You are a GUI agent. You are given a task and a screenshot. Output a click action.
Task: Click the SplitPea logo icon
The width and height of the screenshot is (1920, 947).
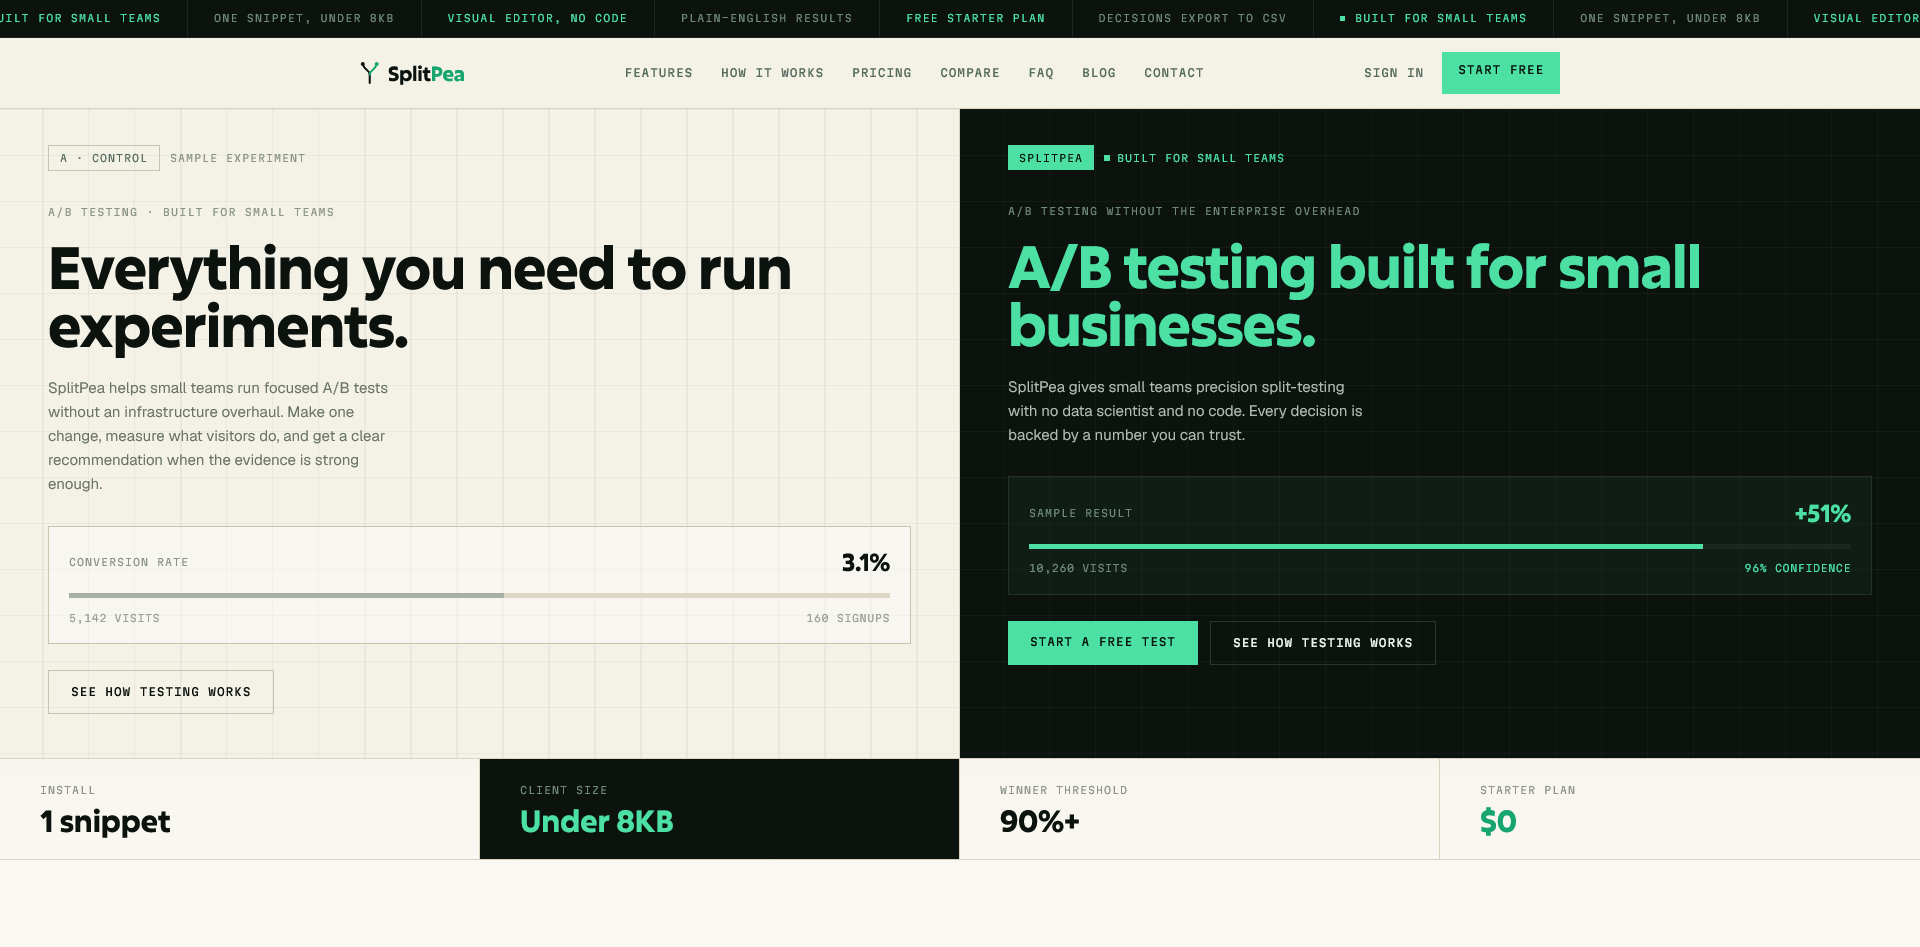click(x=369, y=73)
